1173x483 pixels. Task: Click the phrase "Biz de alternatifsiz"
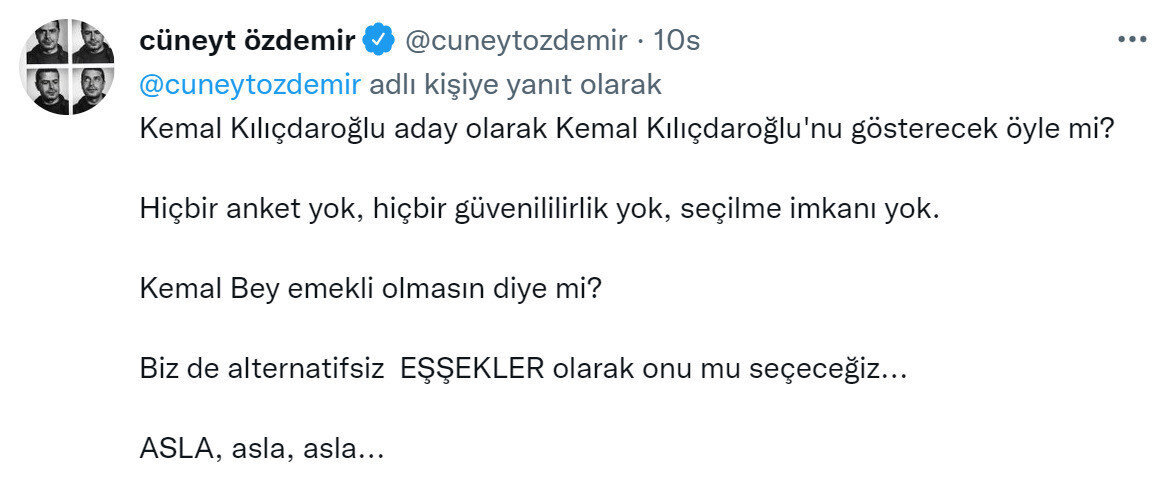(263, 369)
